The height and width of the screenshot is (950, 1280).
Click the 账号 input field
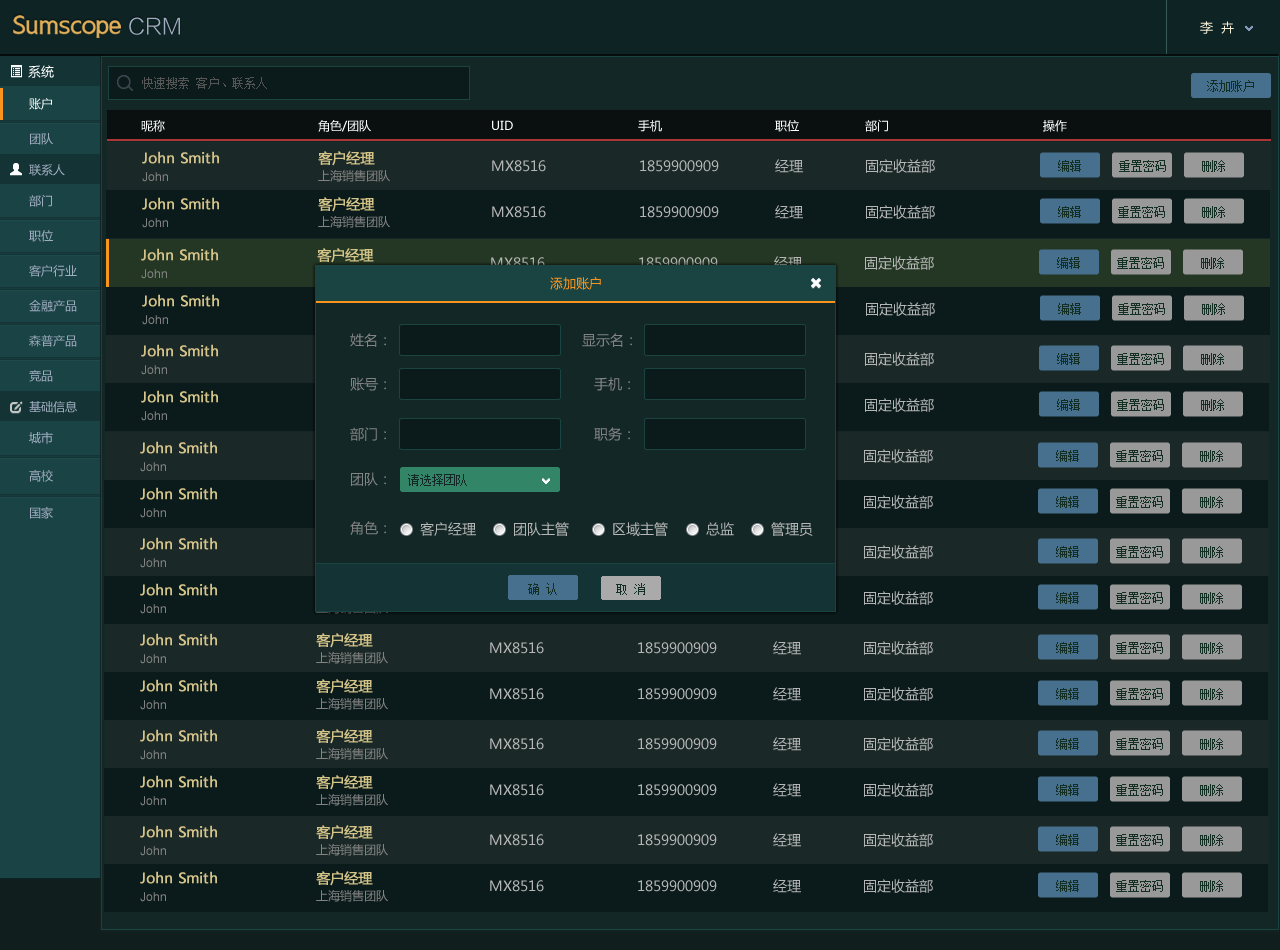[x=480, y=384]
